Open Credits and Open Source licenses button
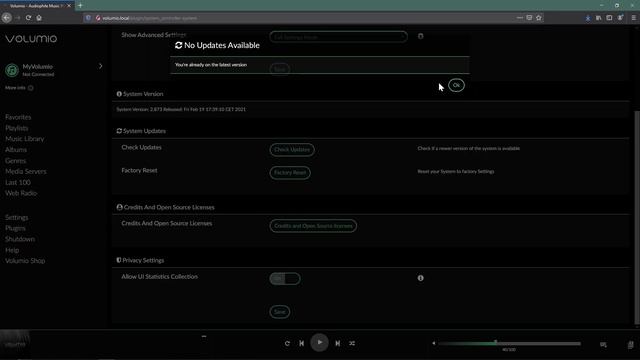Image resolution: width=640 pixels, height=360 pixels. click(x=313, y=226)
